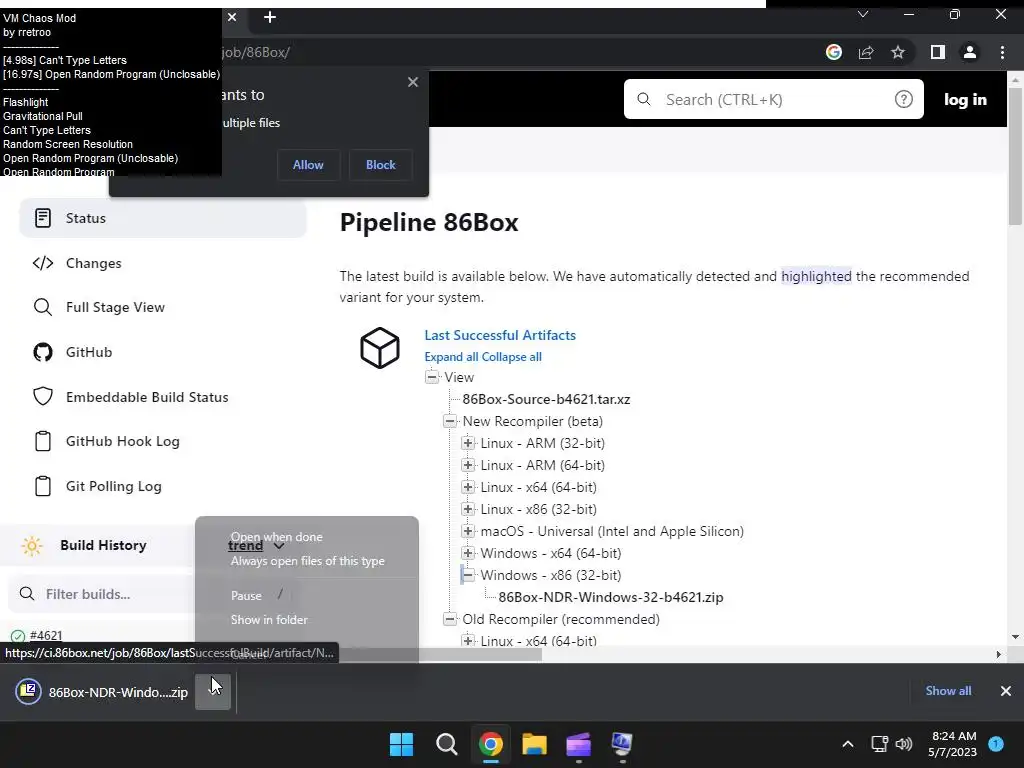Download 86Box-Source-b4621.tar.xz
This screenshot has height=768, width=1024.
point(546,399)
